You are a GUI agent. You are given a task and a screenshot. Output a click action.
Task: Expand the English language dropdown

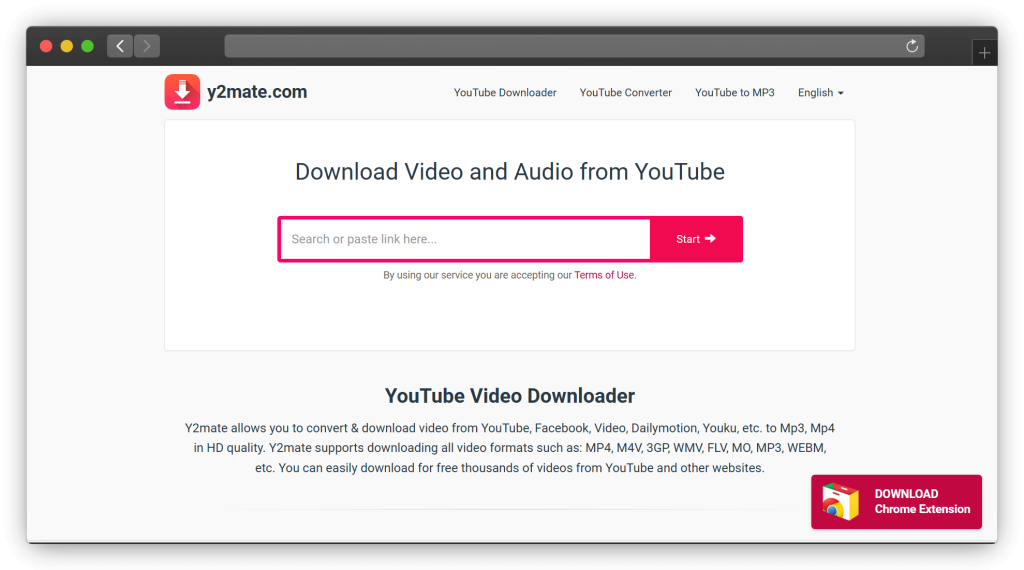(x=820, y=93)
